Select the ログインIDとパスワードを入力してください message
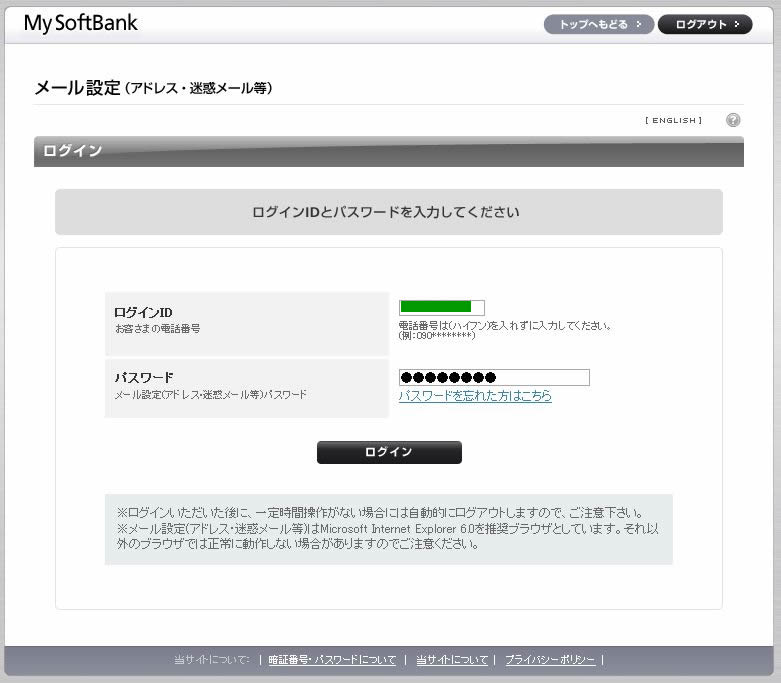 pos(386,212)
